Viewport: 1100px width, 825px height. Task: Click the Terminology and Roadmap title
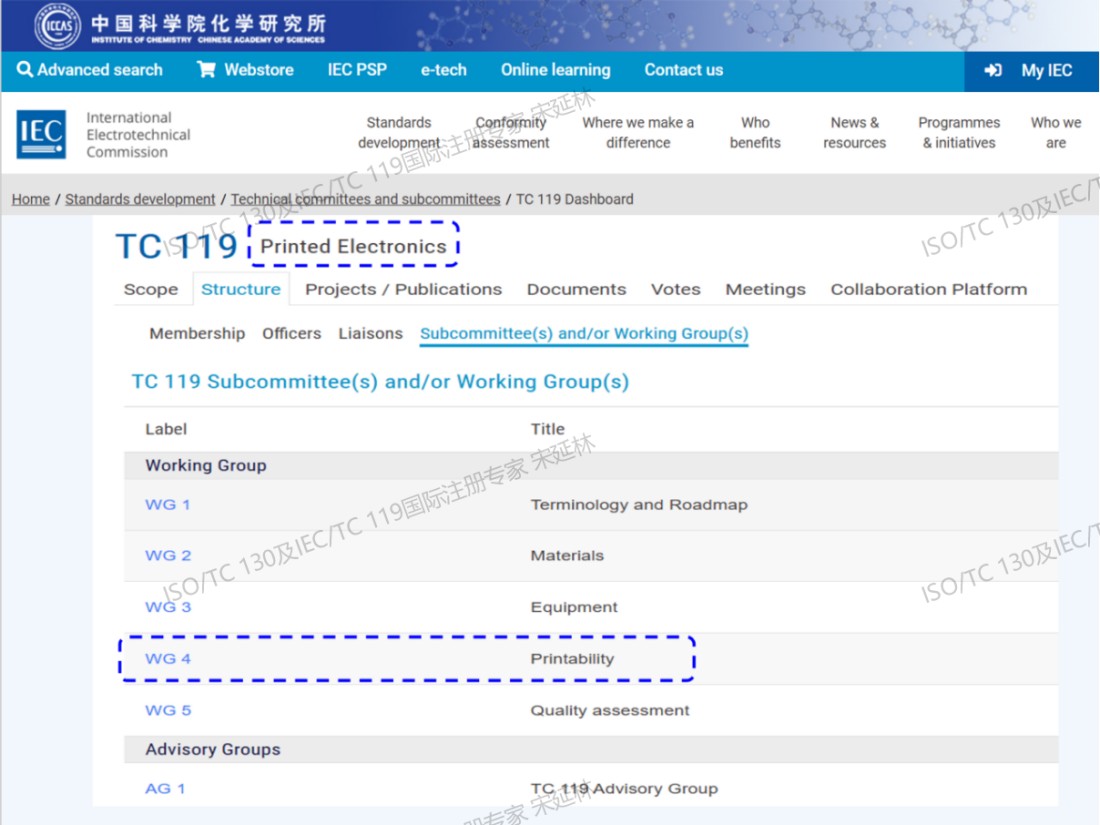(x=639, y=504)
